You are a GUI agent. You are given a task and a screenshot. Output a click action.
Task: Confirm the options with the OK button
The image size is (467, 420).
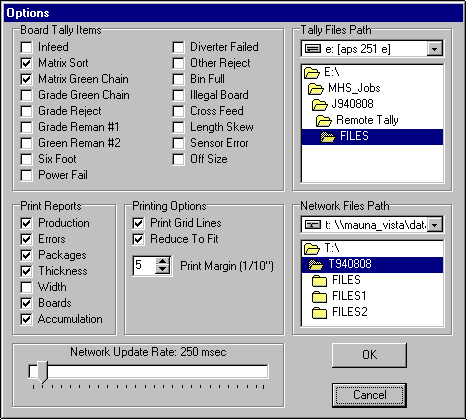[x=369, y=355]
